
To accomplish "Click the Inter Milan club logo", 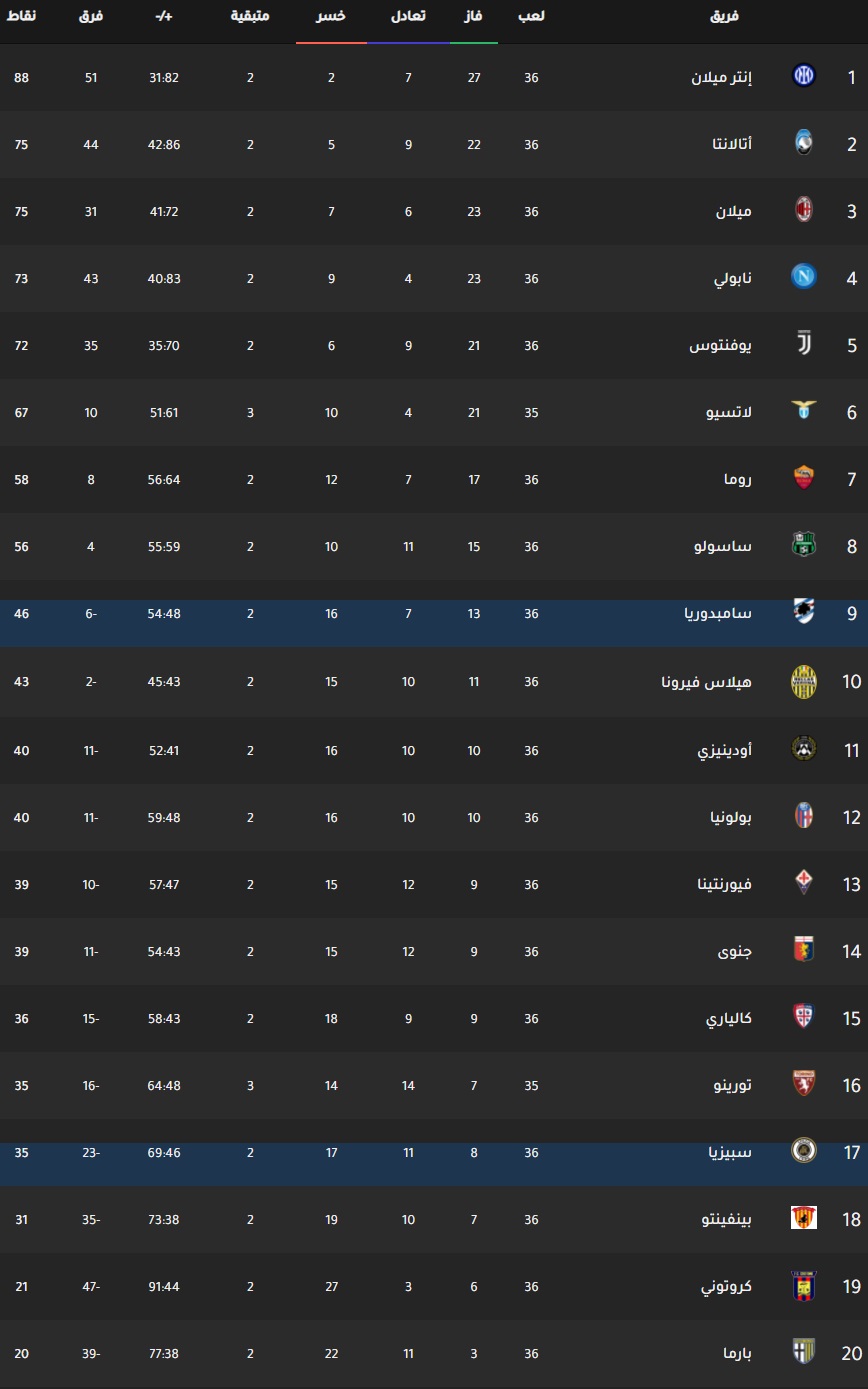I will pos(804,75).
